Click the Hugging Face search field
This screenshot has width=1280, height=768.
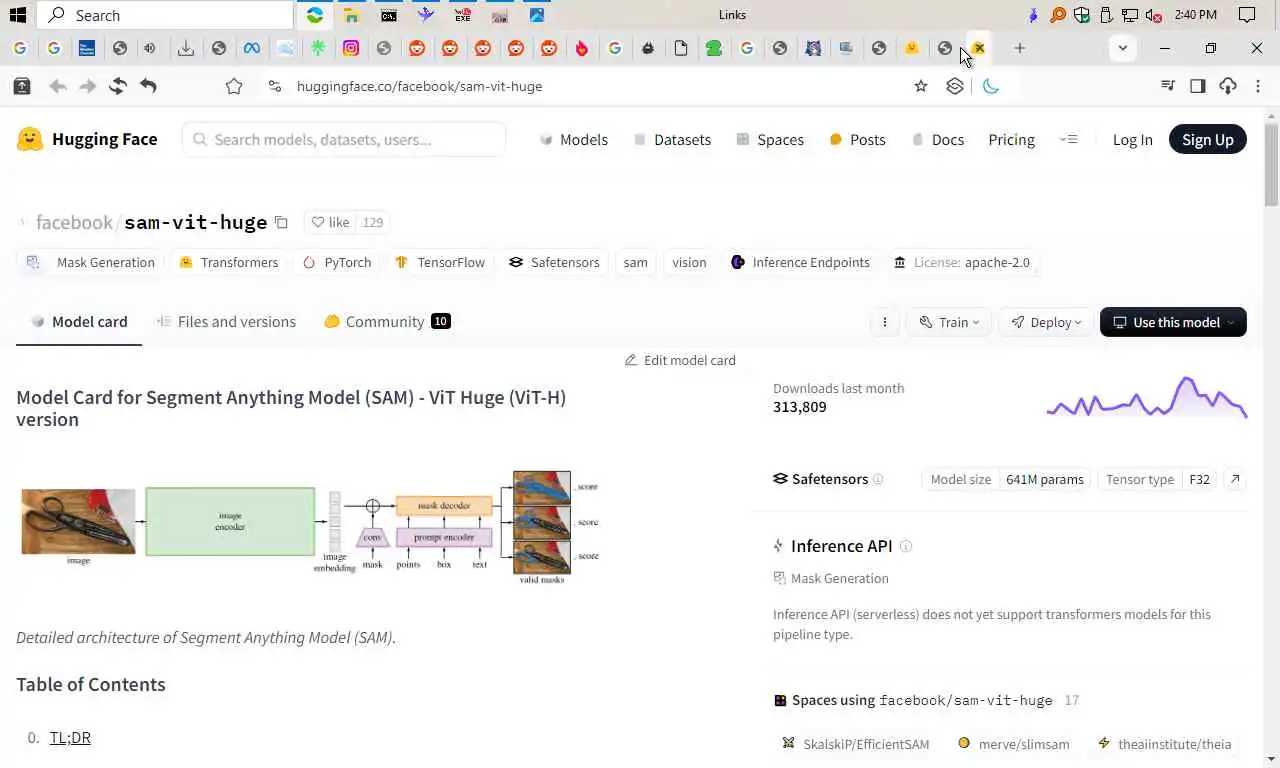coord(344,139)
